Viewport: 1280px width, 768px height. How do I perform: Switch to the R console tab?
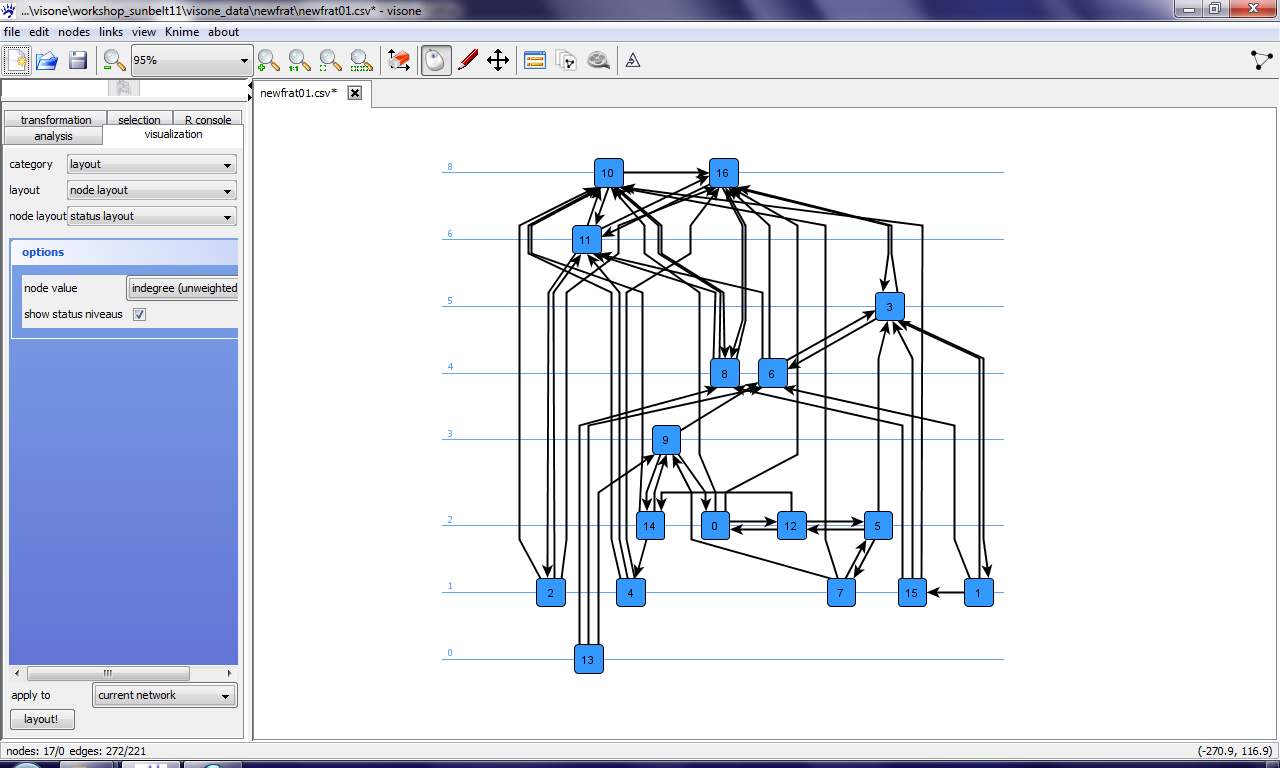(x=208, y=119)
